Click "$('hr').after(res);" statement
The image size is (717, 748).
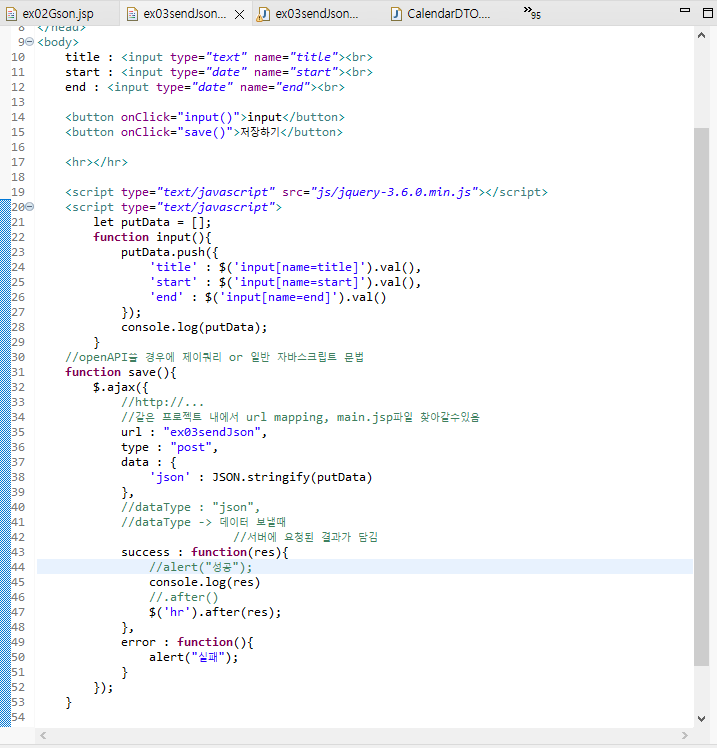click(x=215, y=612)
